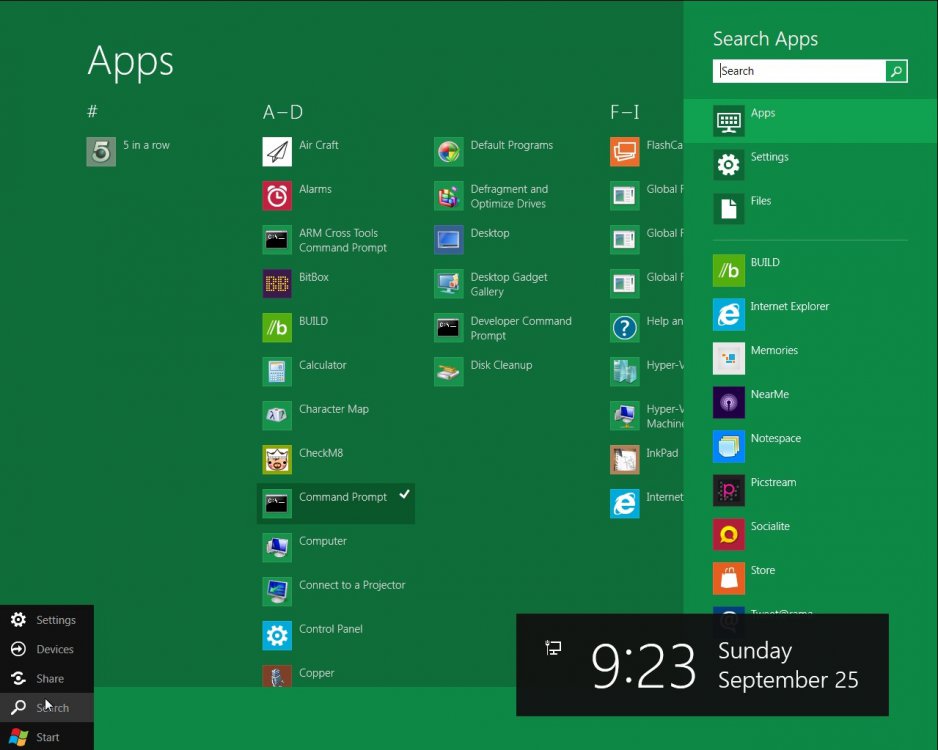Launch the Alarms app icon
Viewport: 938px width, 750px height.
[277, 196]
